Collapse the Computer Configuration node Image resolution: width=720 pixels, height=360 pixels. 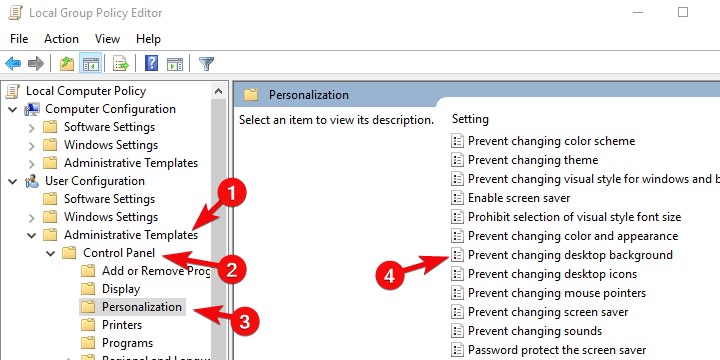(x=13, y=109)
